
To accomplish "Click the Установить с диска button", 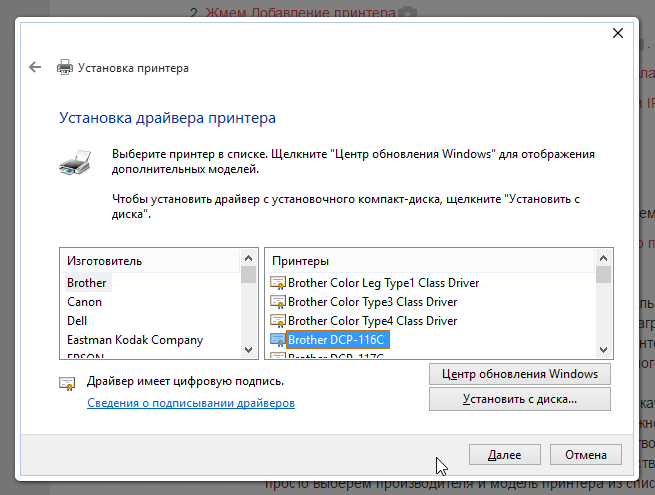I will click(520, 399).
